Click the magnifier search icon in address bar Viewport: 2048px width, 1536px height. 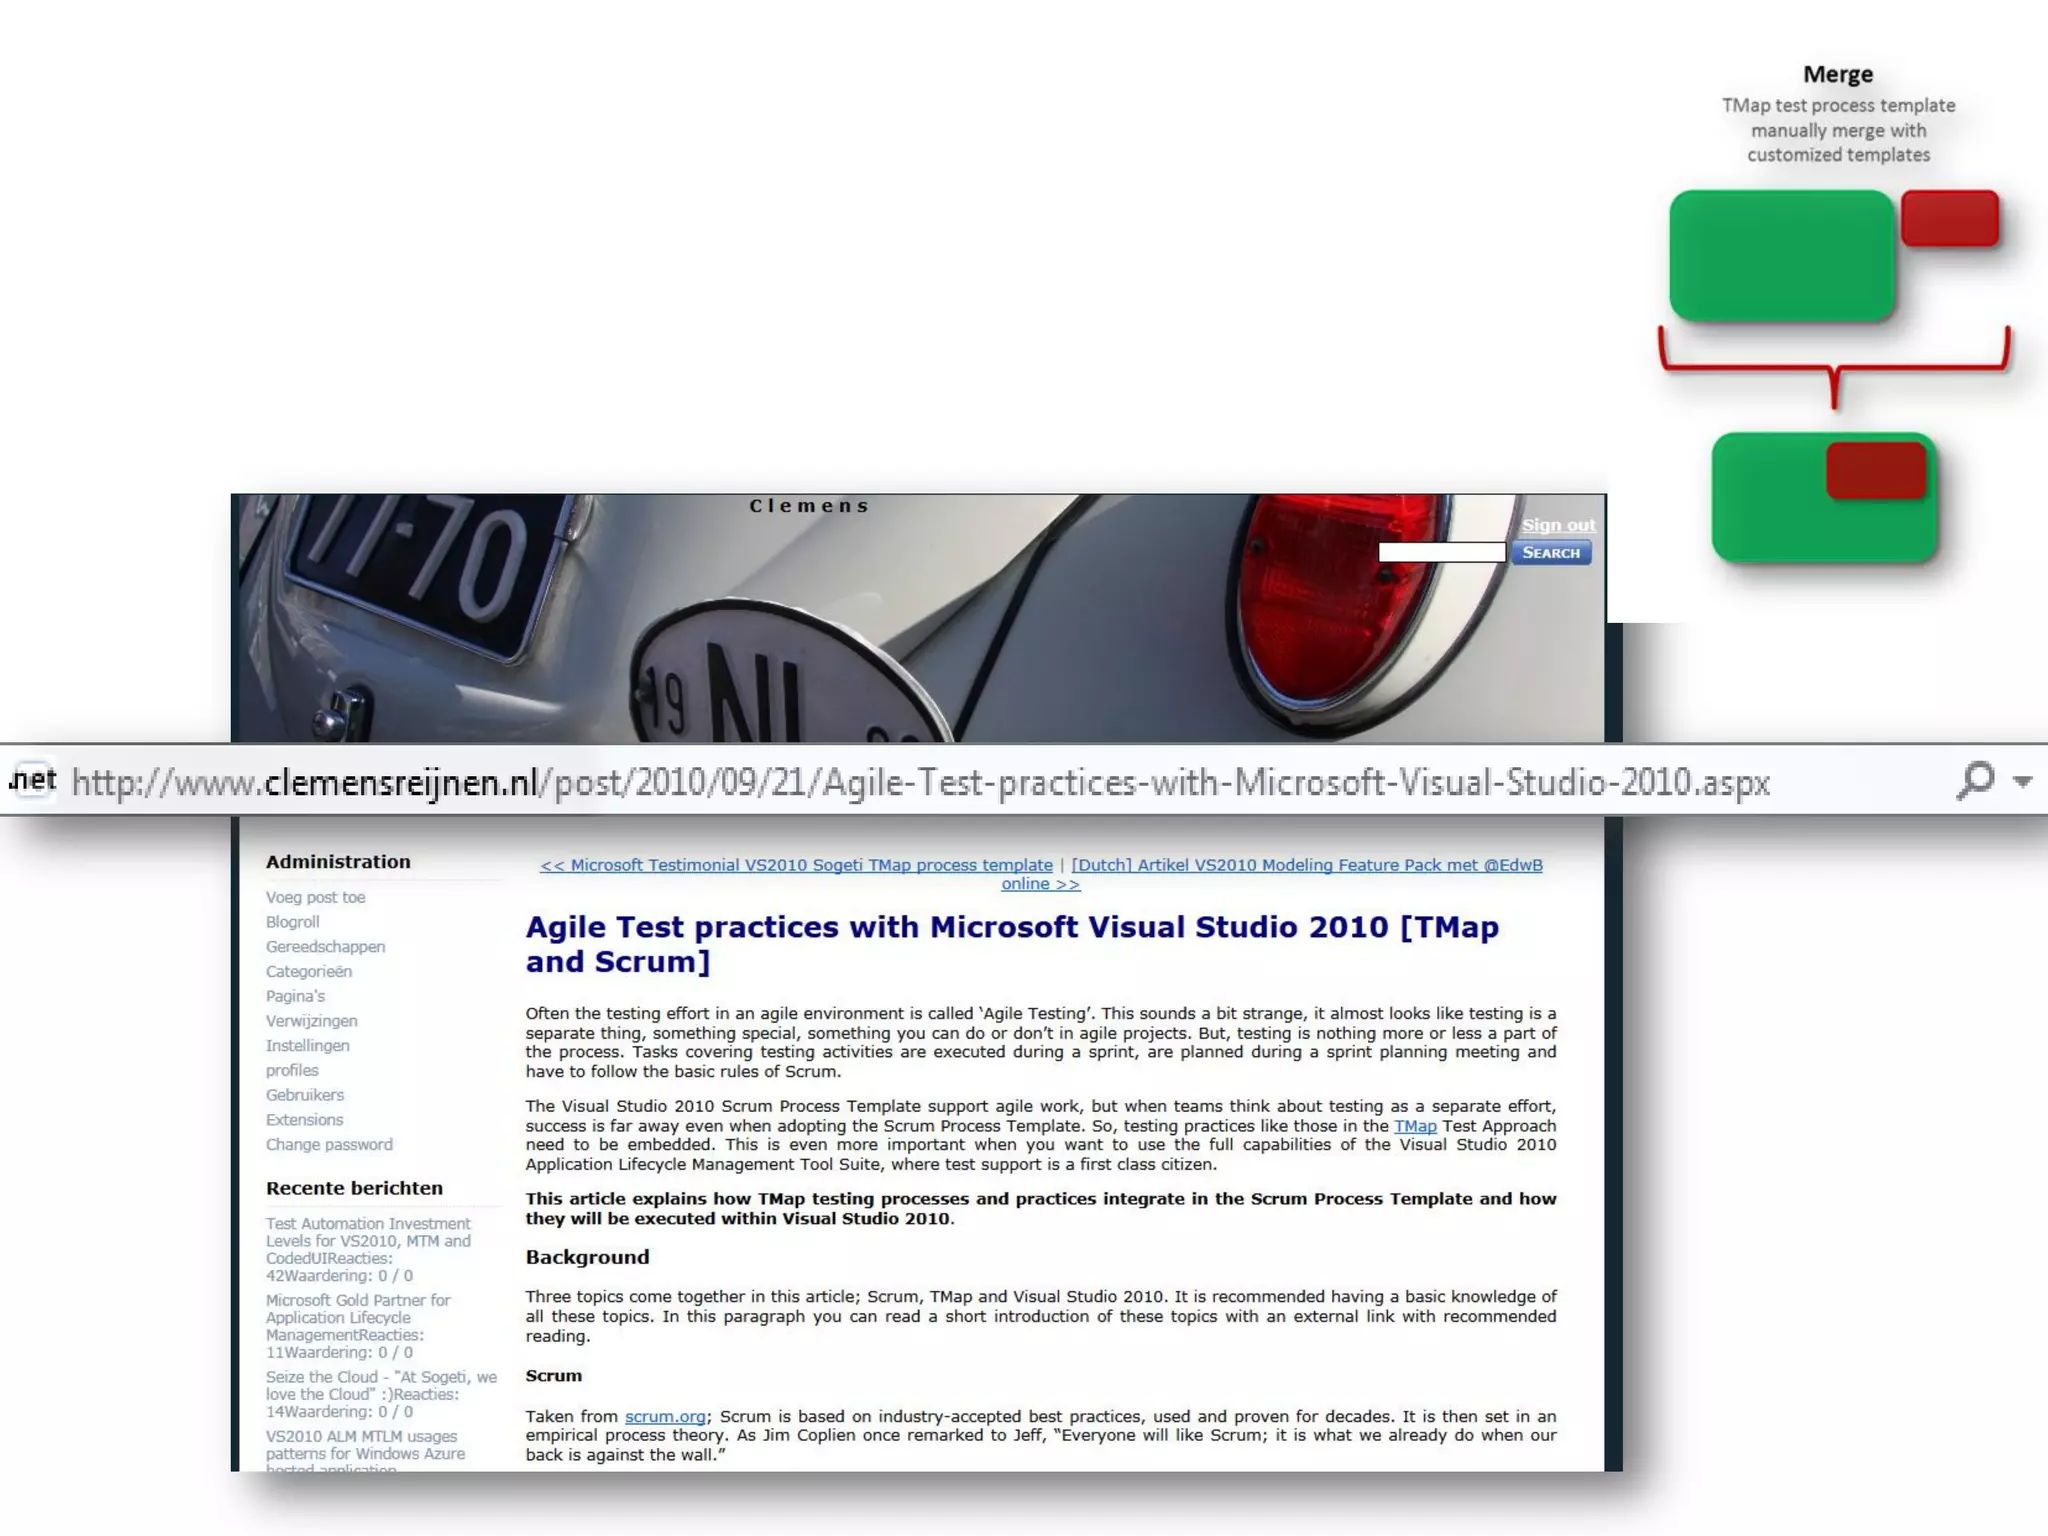pos(1975,780)
